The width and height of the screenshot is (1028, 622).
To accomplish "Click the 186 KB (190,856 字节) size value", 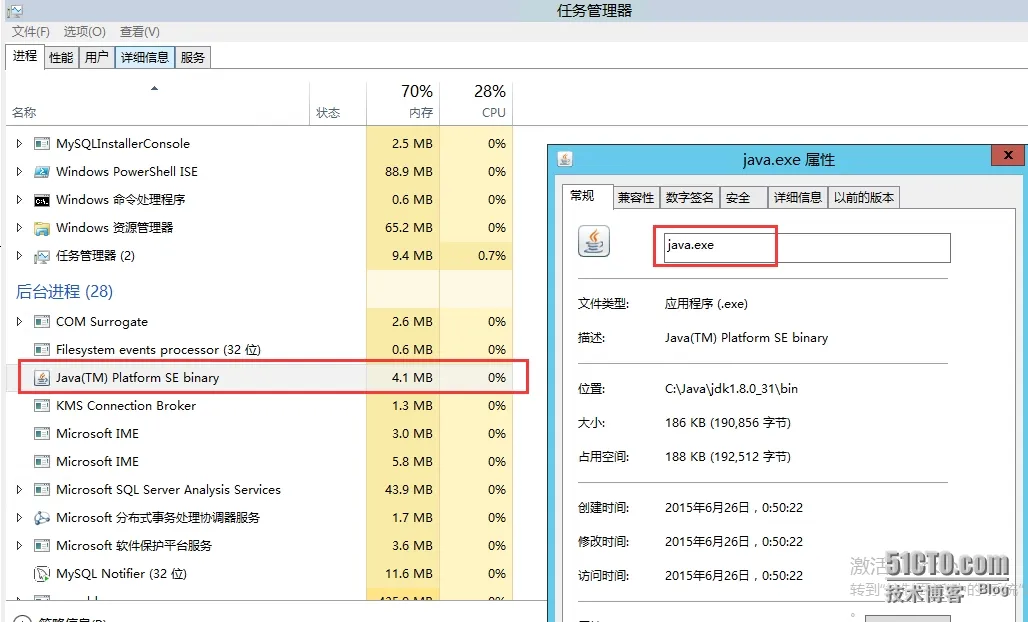I will [x=728, y=423].
